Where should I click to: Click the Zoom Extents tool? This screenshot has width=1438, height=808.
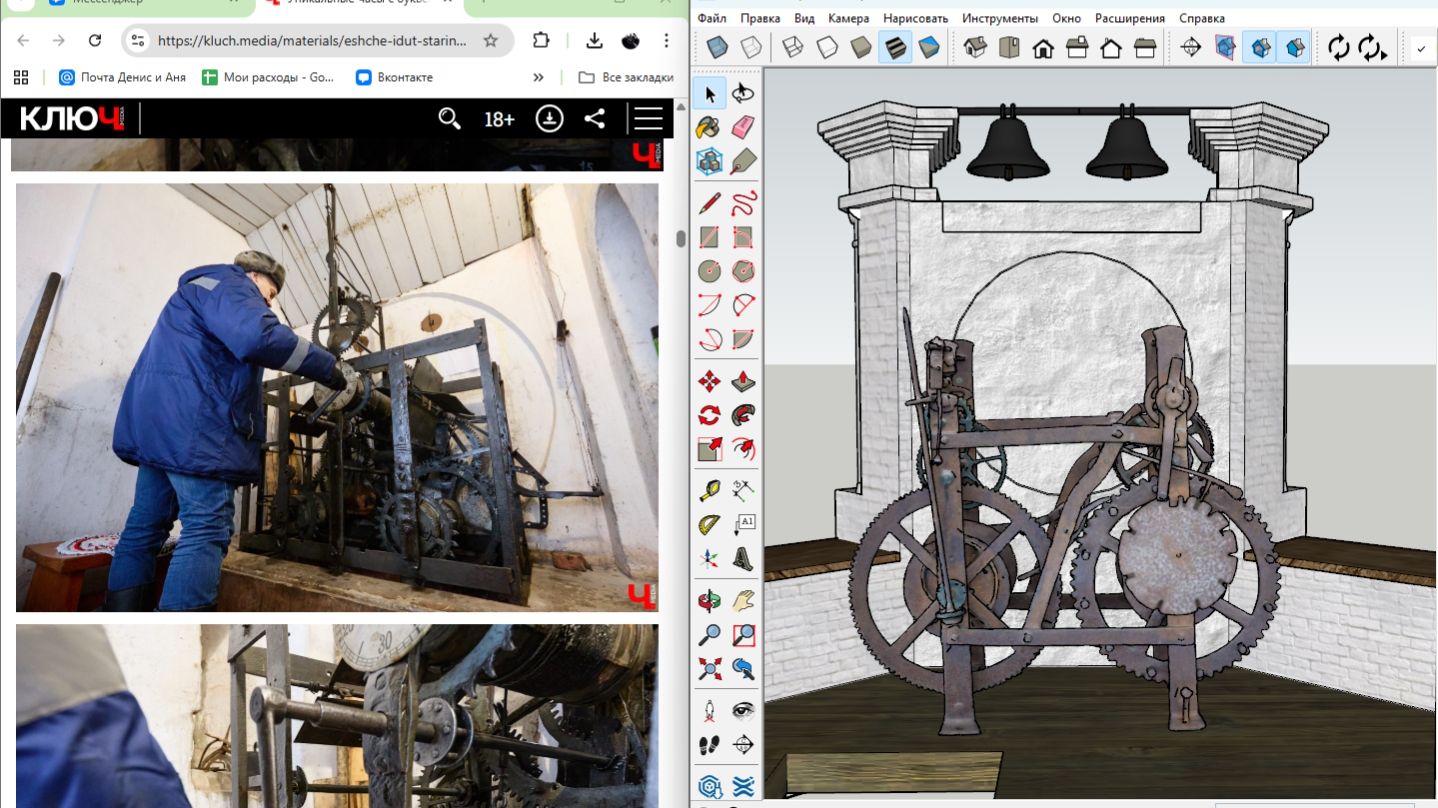(x=709, y=668)
